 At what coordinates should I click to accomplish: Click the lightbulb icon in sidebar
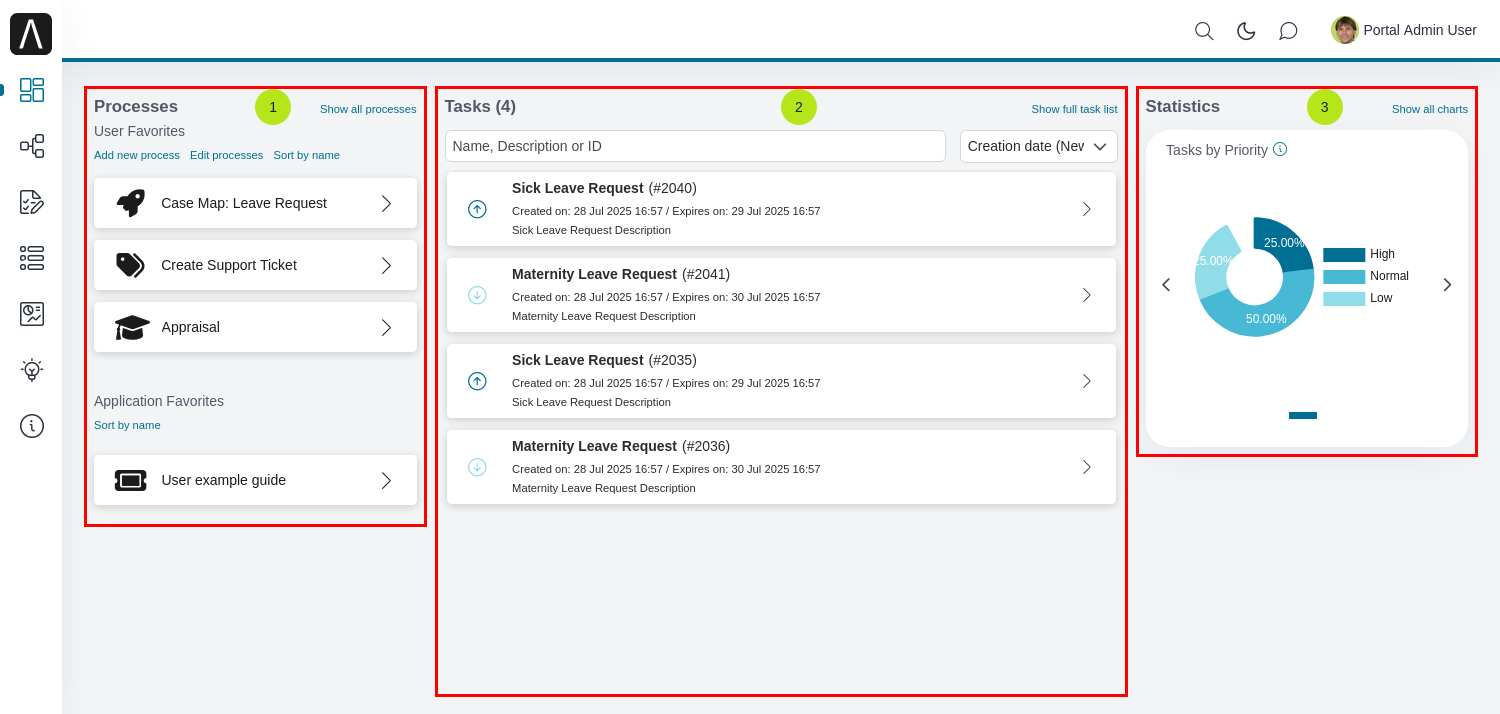point(32,370)
